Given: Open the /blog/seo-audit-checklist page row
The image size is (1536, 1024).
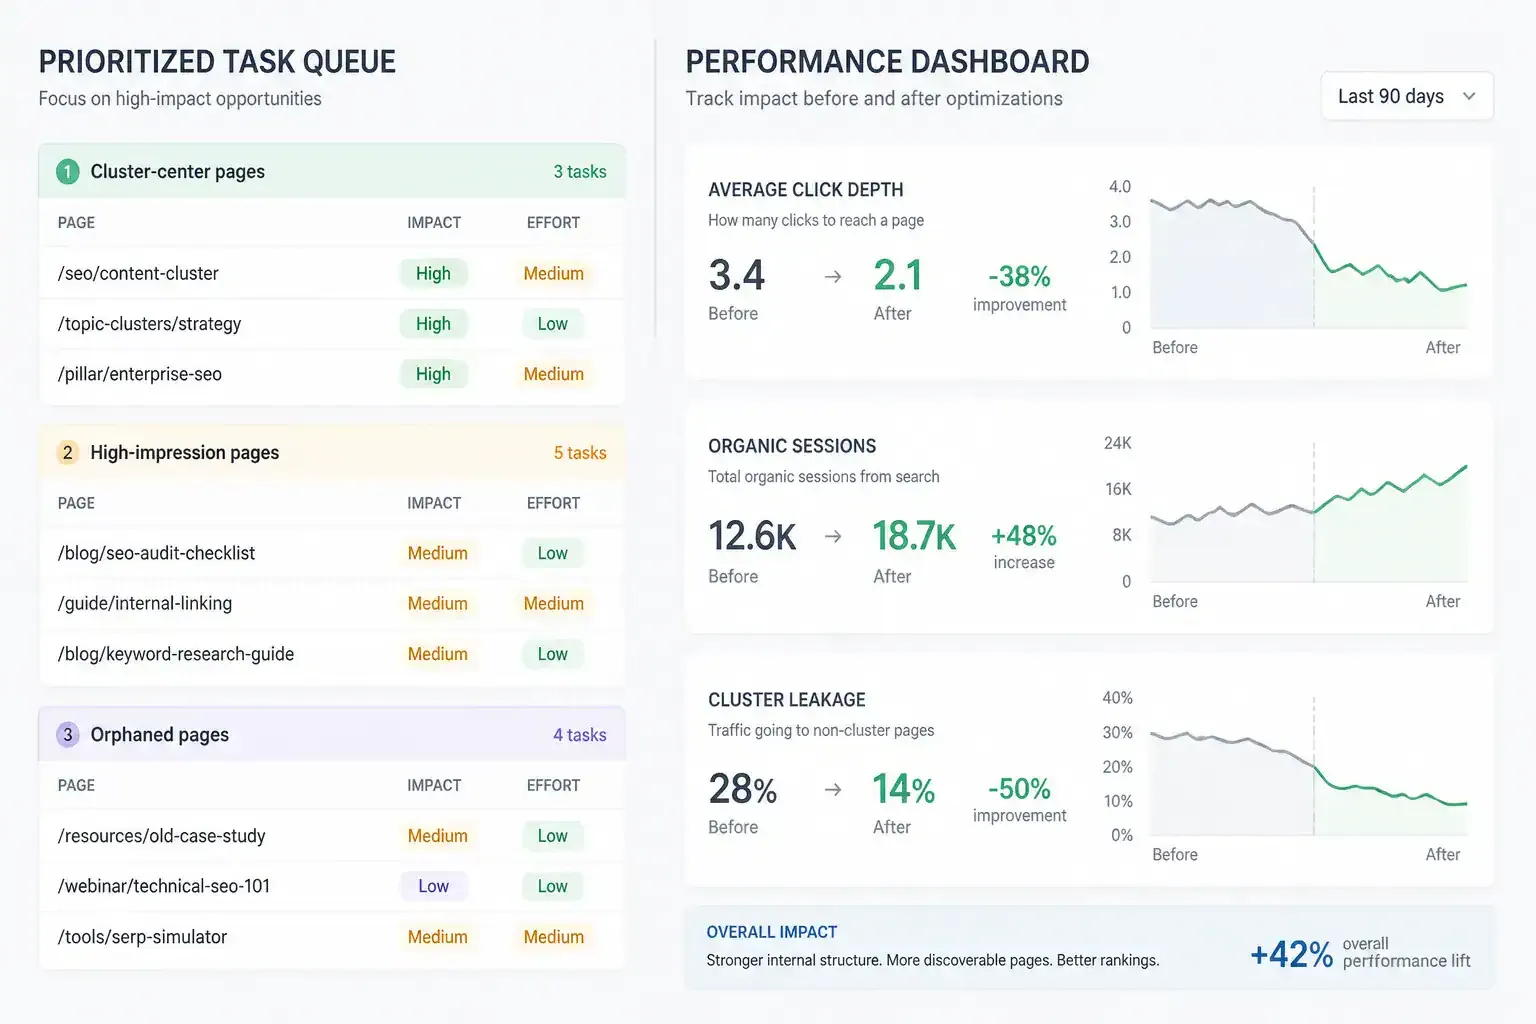Looking at the screenshot, I should click(332, 553).
